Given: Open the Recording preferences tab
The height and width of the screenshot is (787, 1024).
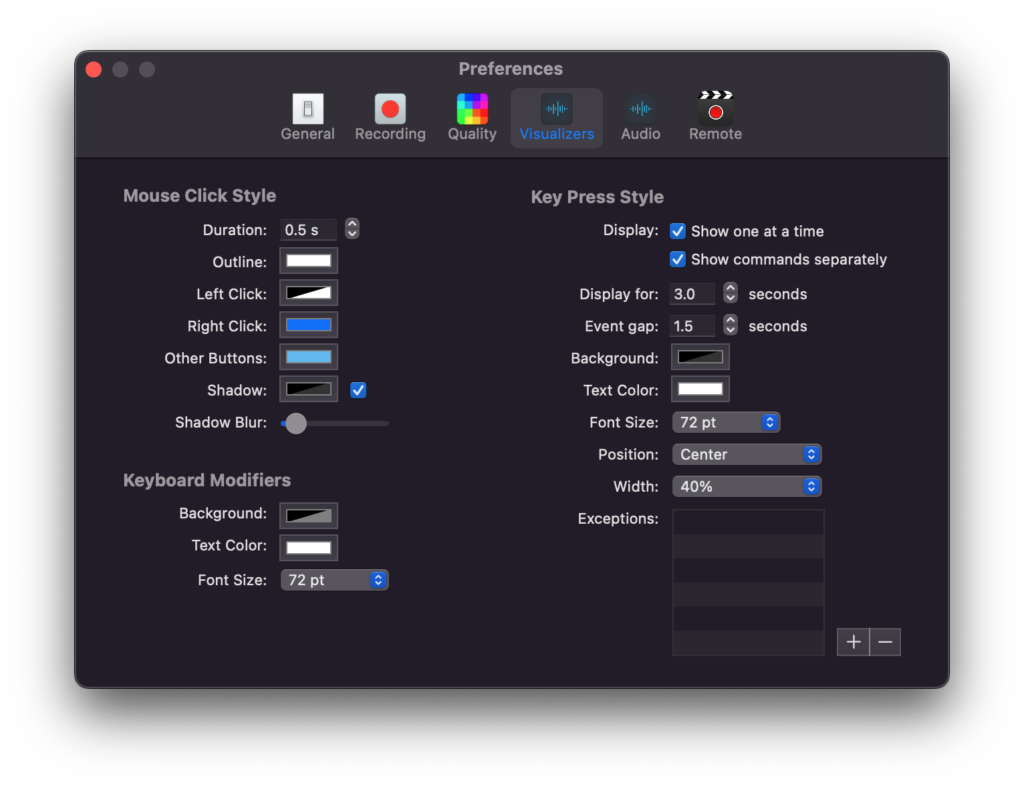Looking at the screenshot, I should click(390, 118).
